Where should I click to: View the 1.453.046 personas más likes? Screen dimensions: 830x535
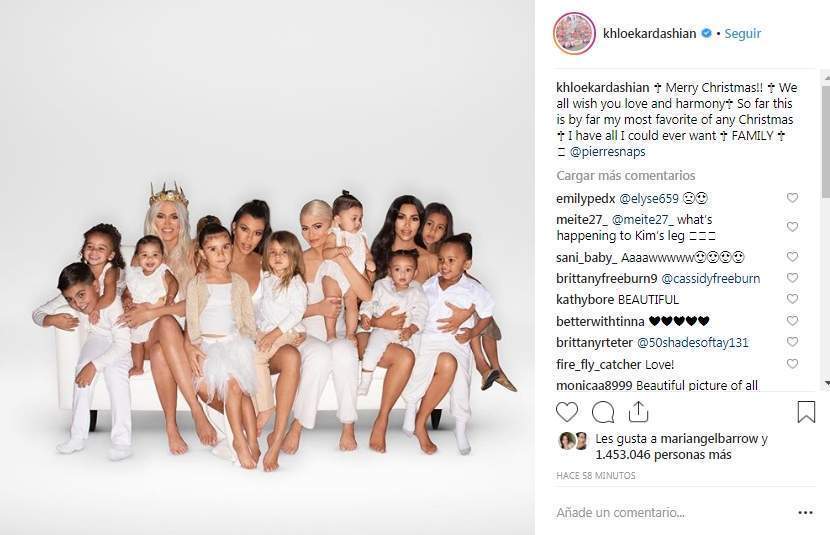(663, 455)
